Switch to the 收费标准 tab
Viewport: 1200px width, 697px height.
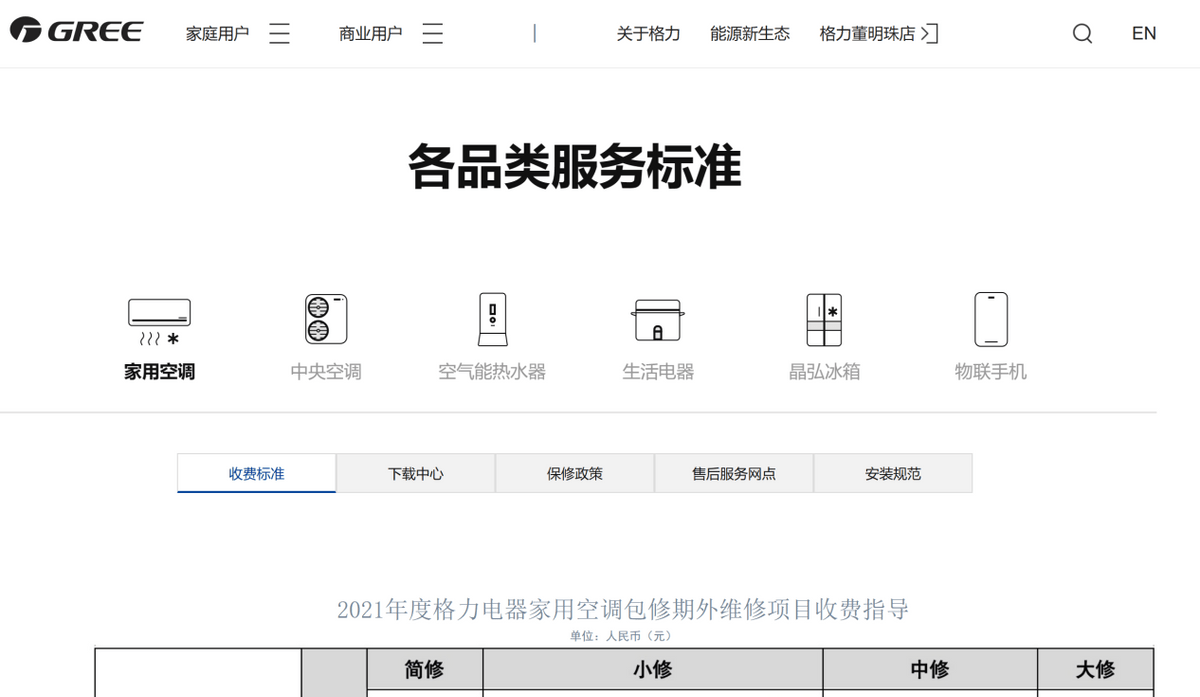[x=256, y=473]
